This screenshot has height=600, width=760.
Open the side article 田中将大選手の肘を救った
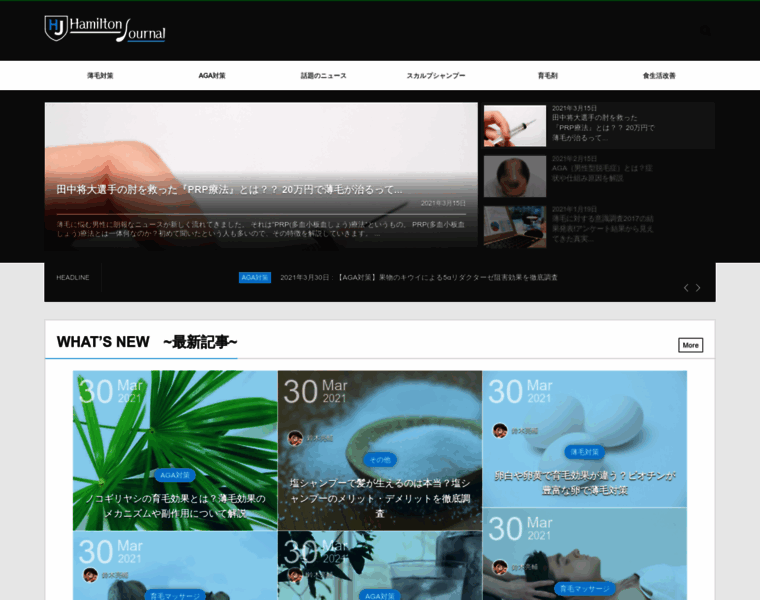point(603,128)
